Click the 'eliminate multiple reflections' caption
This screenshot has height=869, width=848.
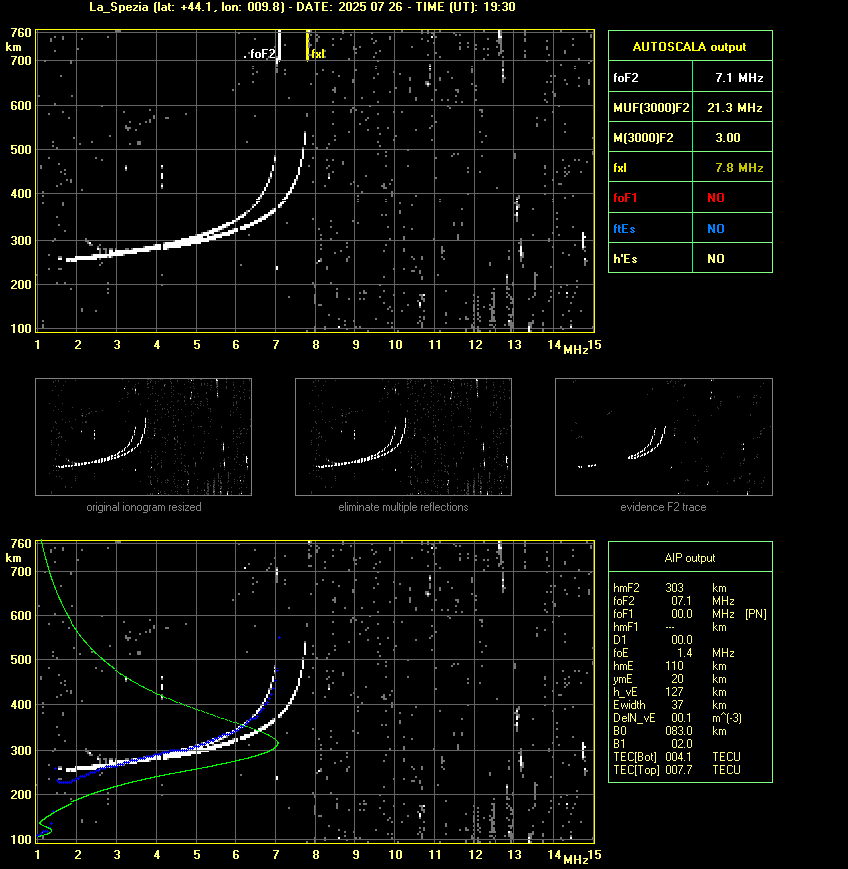(x=403, y=507)
